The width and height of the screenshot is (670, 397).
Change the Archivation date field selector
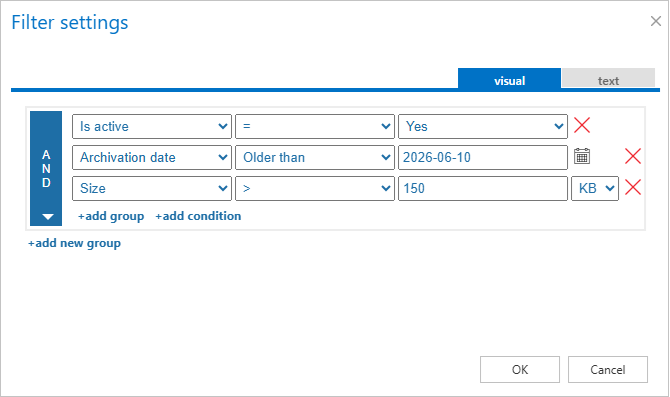click(152, 157)
